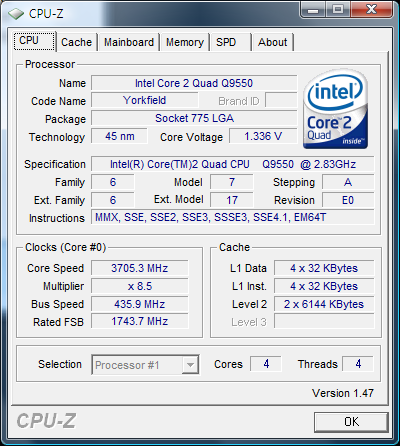The height and width of the screenshot is (446, 400).
Task: Open the SPD tab
Action: click(x=231, y=42)
